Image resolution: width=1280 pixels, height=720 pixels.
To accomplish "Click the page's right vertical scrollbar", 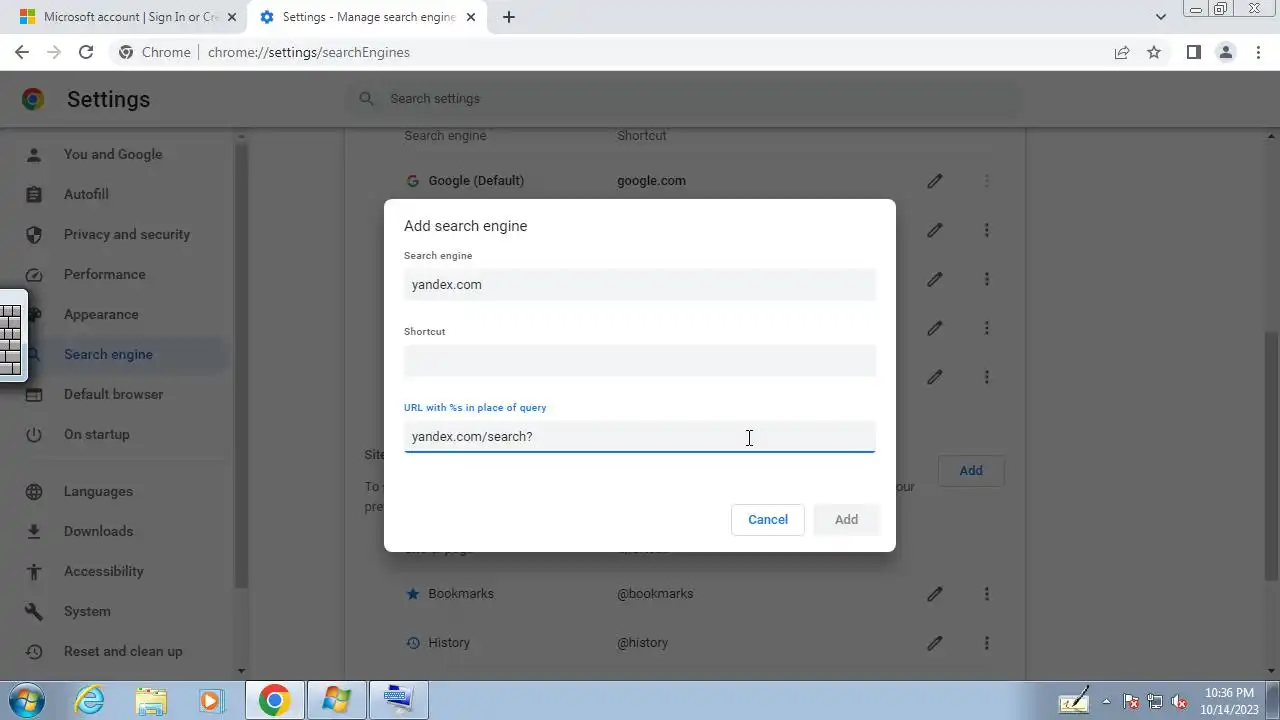I will click(x=1273, y=455).
